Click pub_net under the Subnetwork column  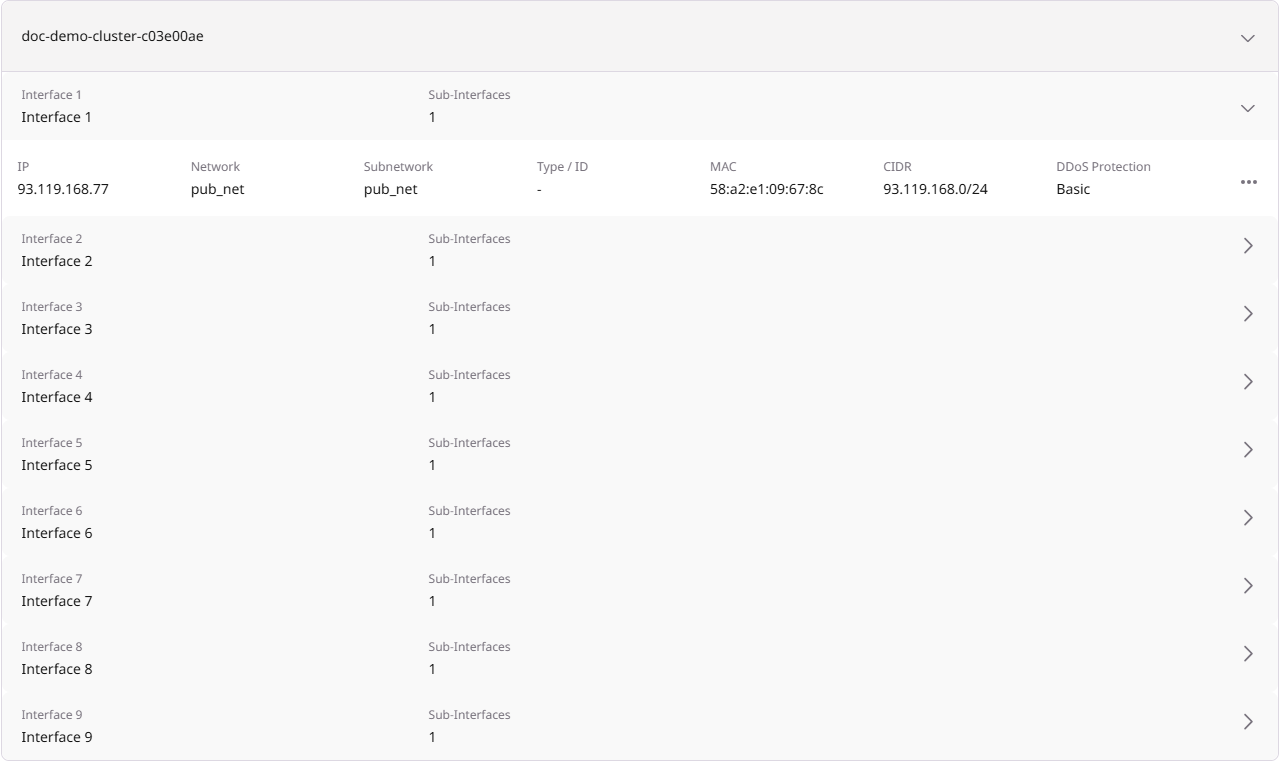click(x=390, y=189)
